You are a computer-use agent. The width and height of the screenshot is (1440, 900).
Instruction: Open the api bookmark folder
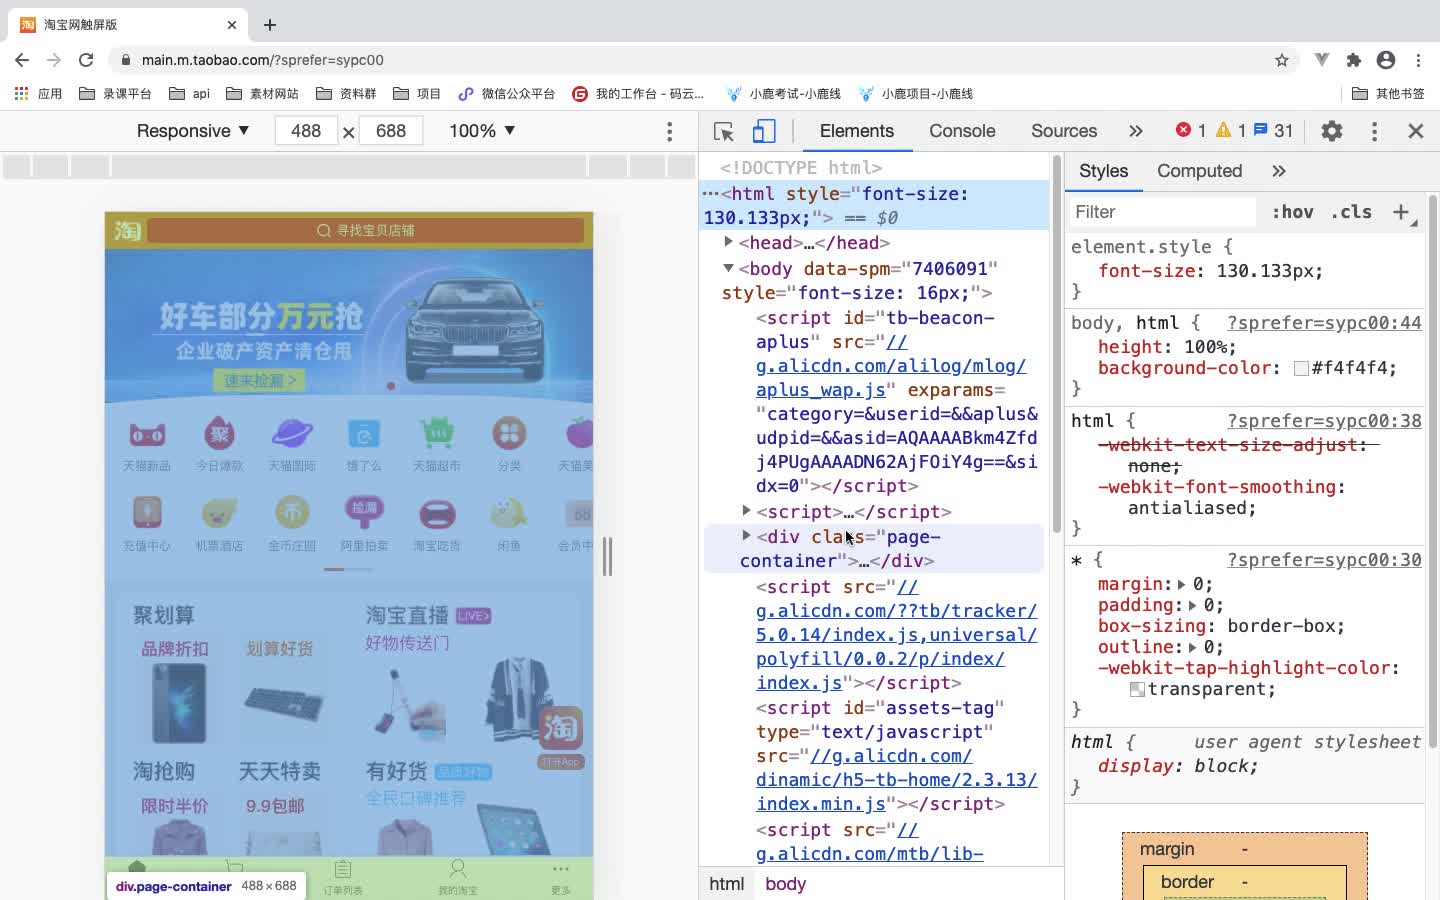pyautogui.click(x=190, y=94)
